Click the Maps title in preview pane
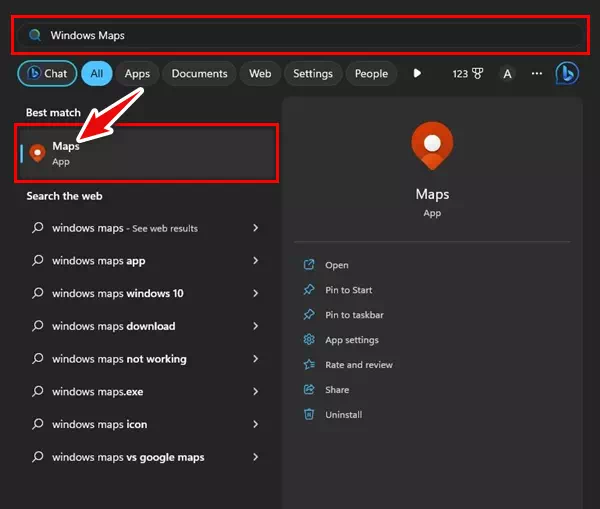600x509 pixels. (432, 194)
